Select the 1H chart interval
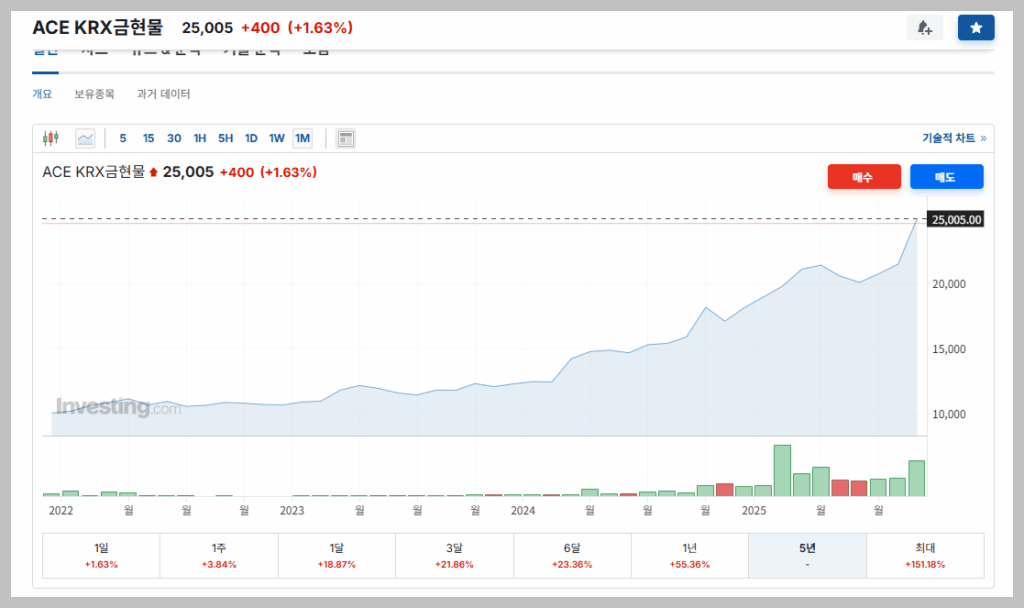1024x608 pixels. click(200, 138)
